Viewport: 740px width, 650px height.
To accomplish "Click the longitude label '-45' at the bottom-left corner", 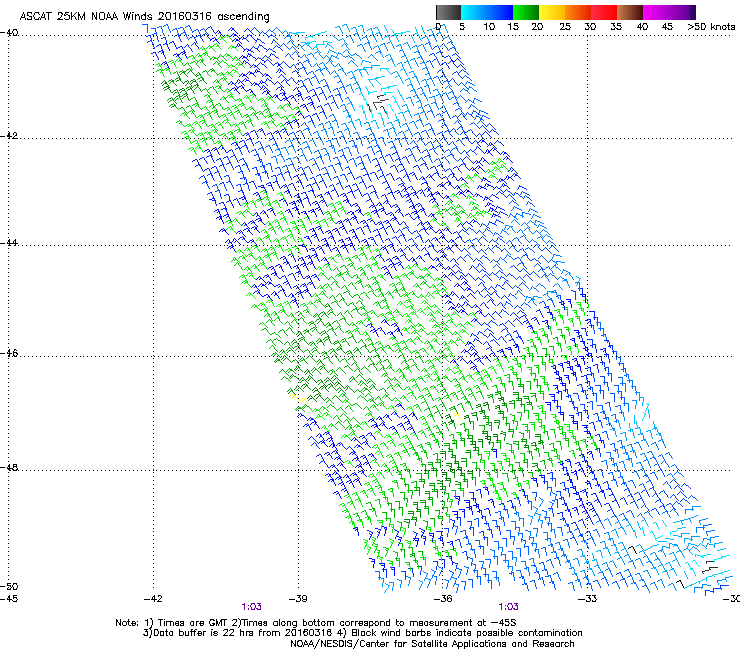I will [x=9, y=599].
